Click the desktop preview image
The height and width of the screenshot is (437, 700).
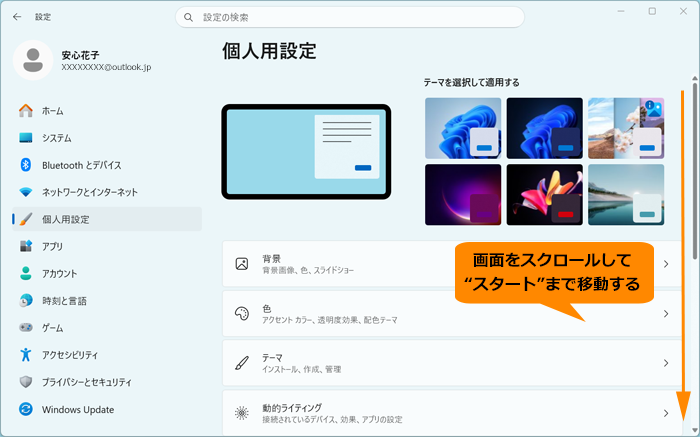click(x=306, y=152)
